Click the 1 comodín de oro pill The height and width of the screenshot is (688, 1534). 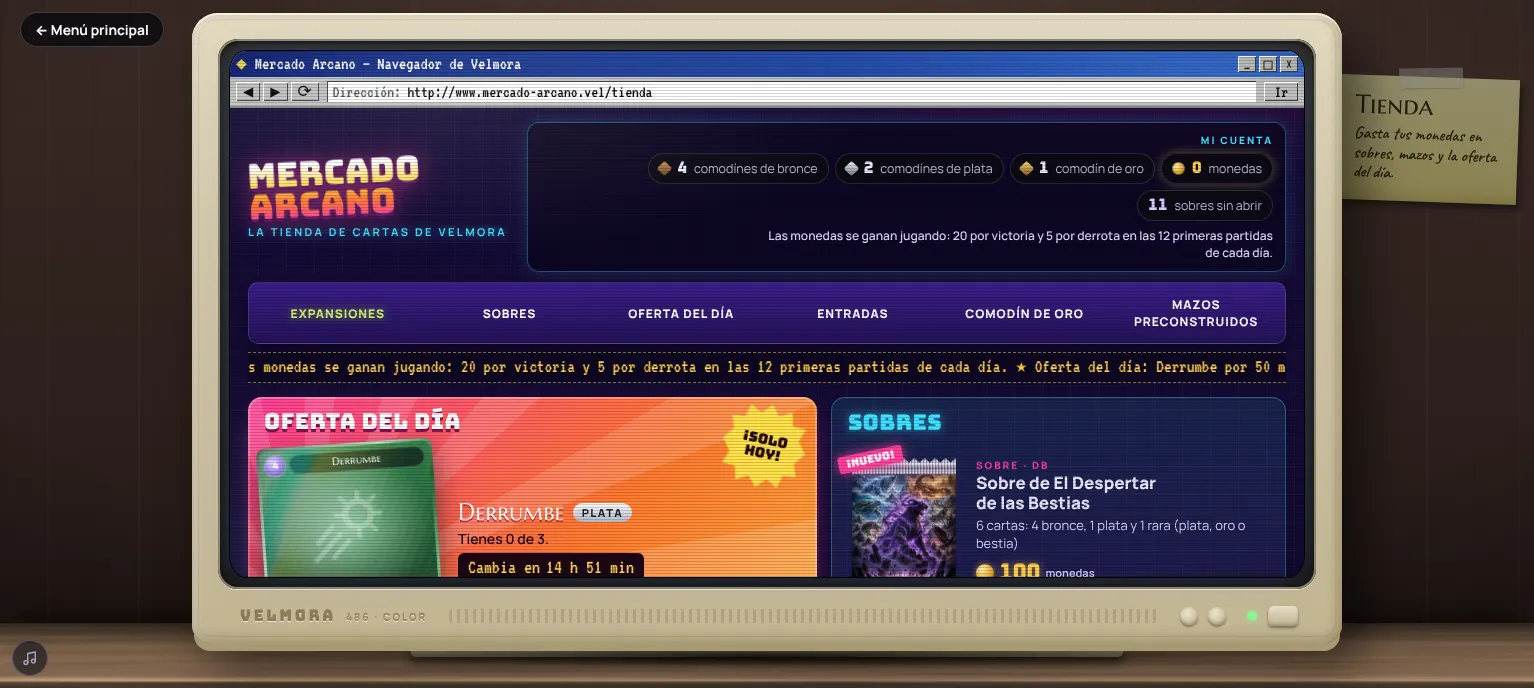pyautogui.click(x=1082, y=168)
